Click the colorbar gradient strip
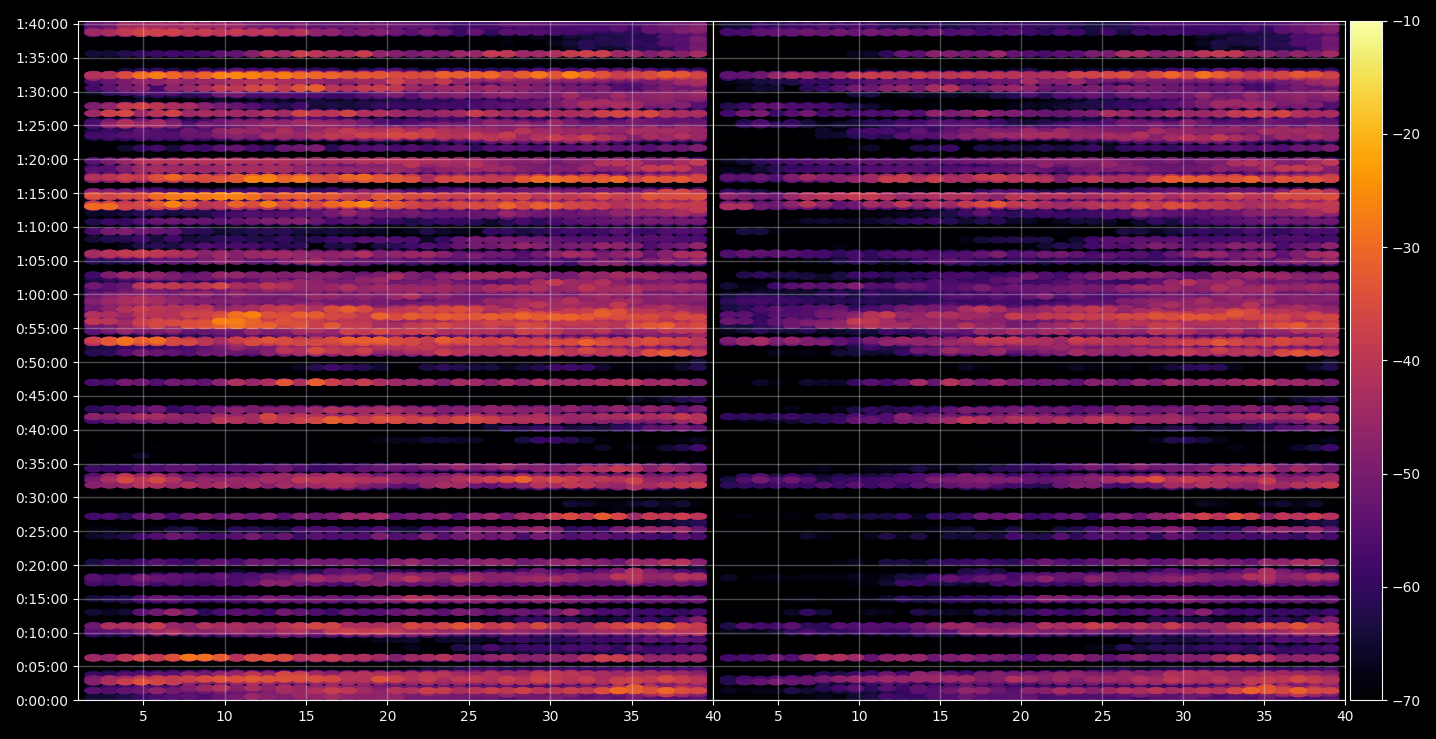The width and height of the screenshot is (1436, 739). pyautogui.click(x=1366, y=361)
